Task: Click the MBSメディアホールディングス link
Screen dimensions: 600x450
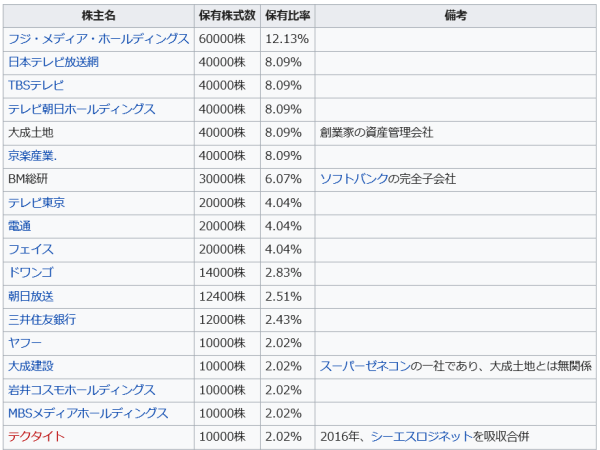Action: click(x=87, y=413)
